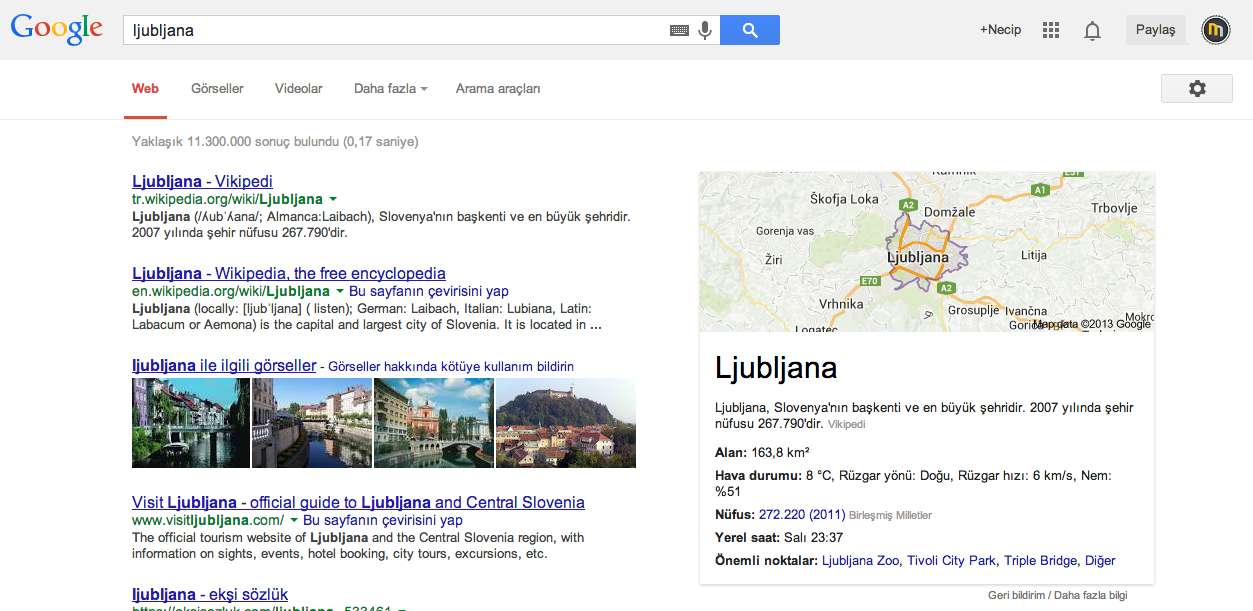Click the Önemli noktalar label
The image size is (1253, 611).
click(766, 561)
